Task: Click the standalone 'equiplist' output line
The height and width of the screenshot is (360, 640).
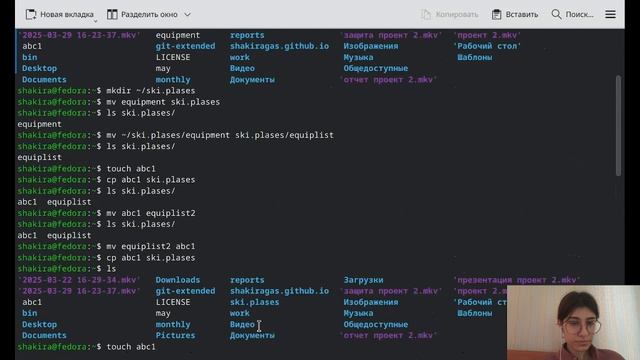Action: [40, 158]
